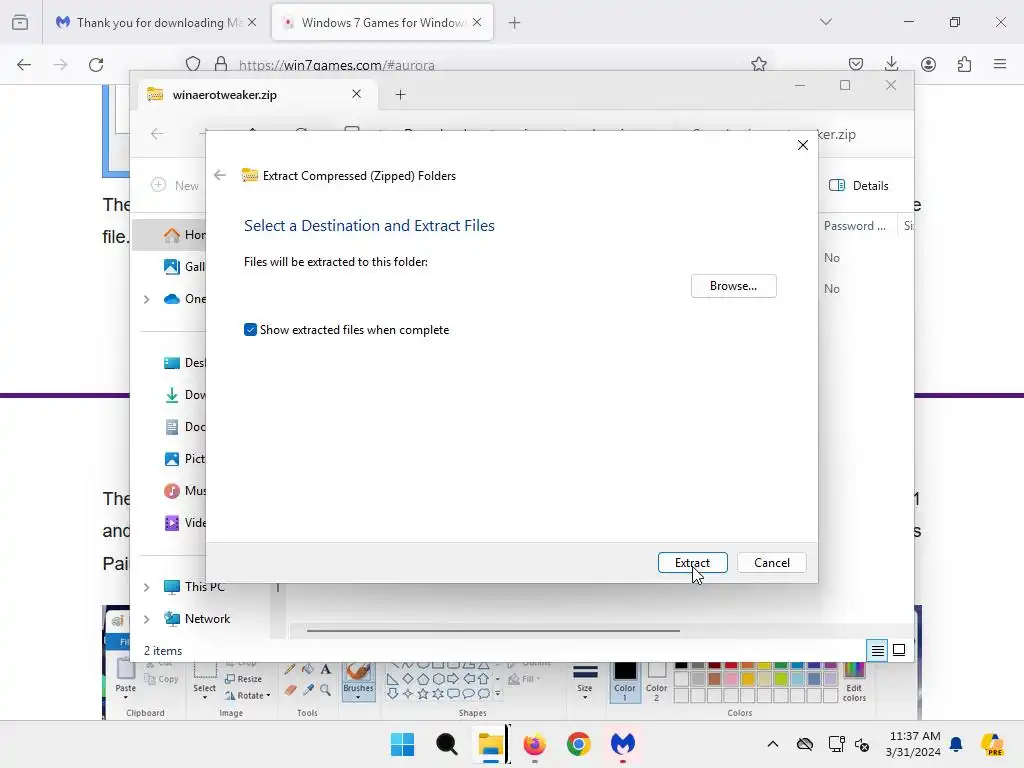Switch to the Thank you for downloading tab
This screenshot has height=768, width=1024.
156,22
